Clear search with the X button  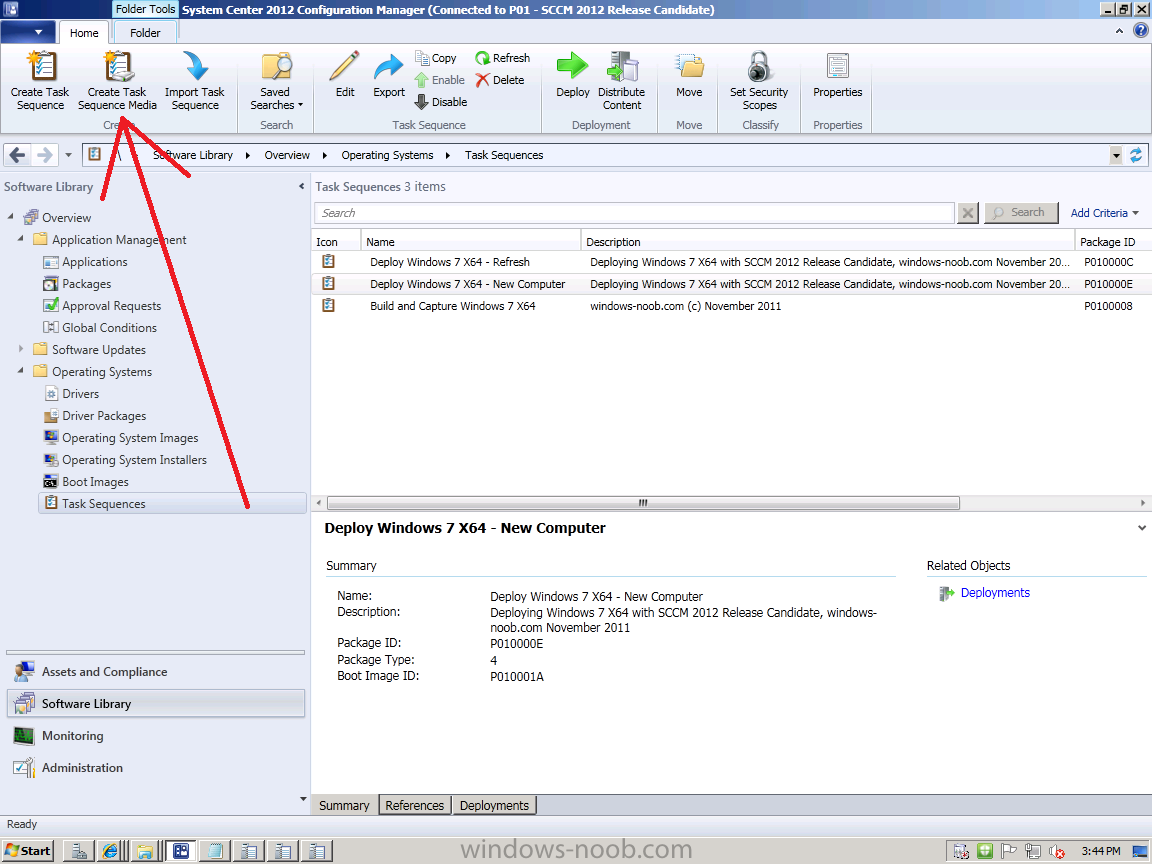(x=968, y=213)
